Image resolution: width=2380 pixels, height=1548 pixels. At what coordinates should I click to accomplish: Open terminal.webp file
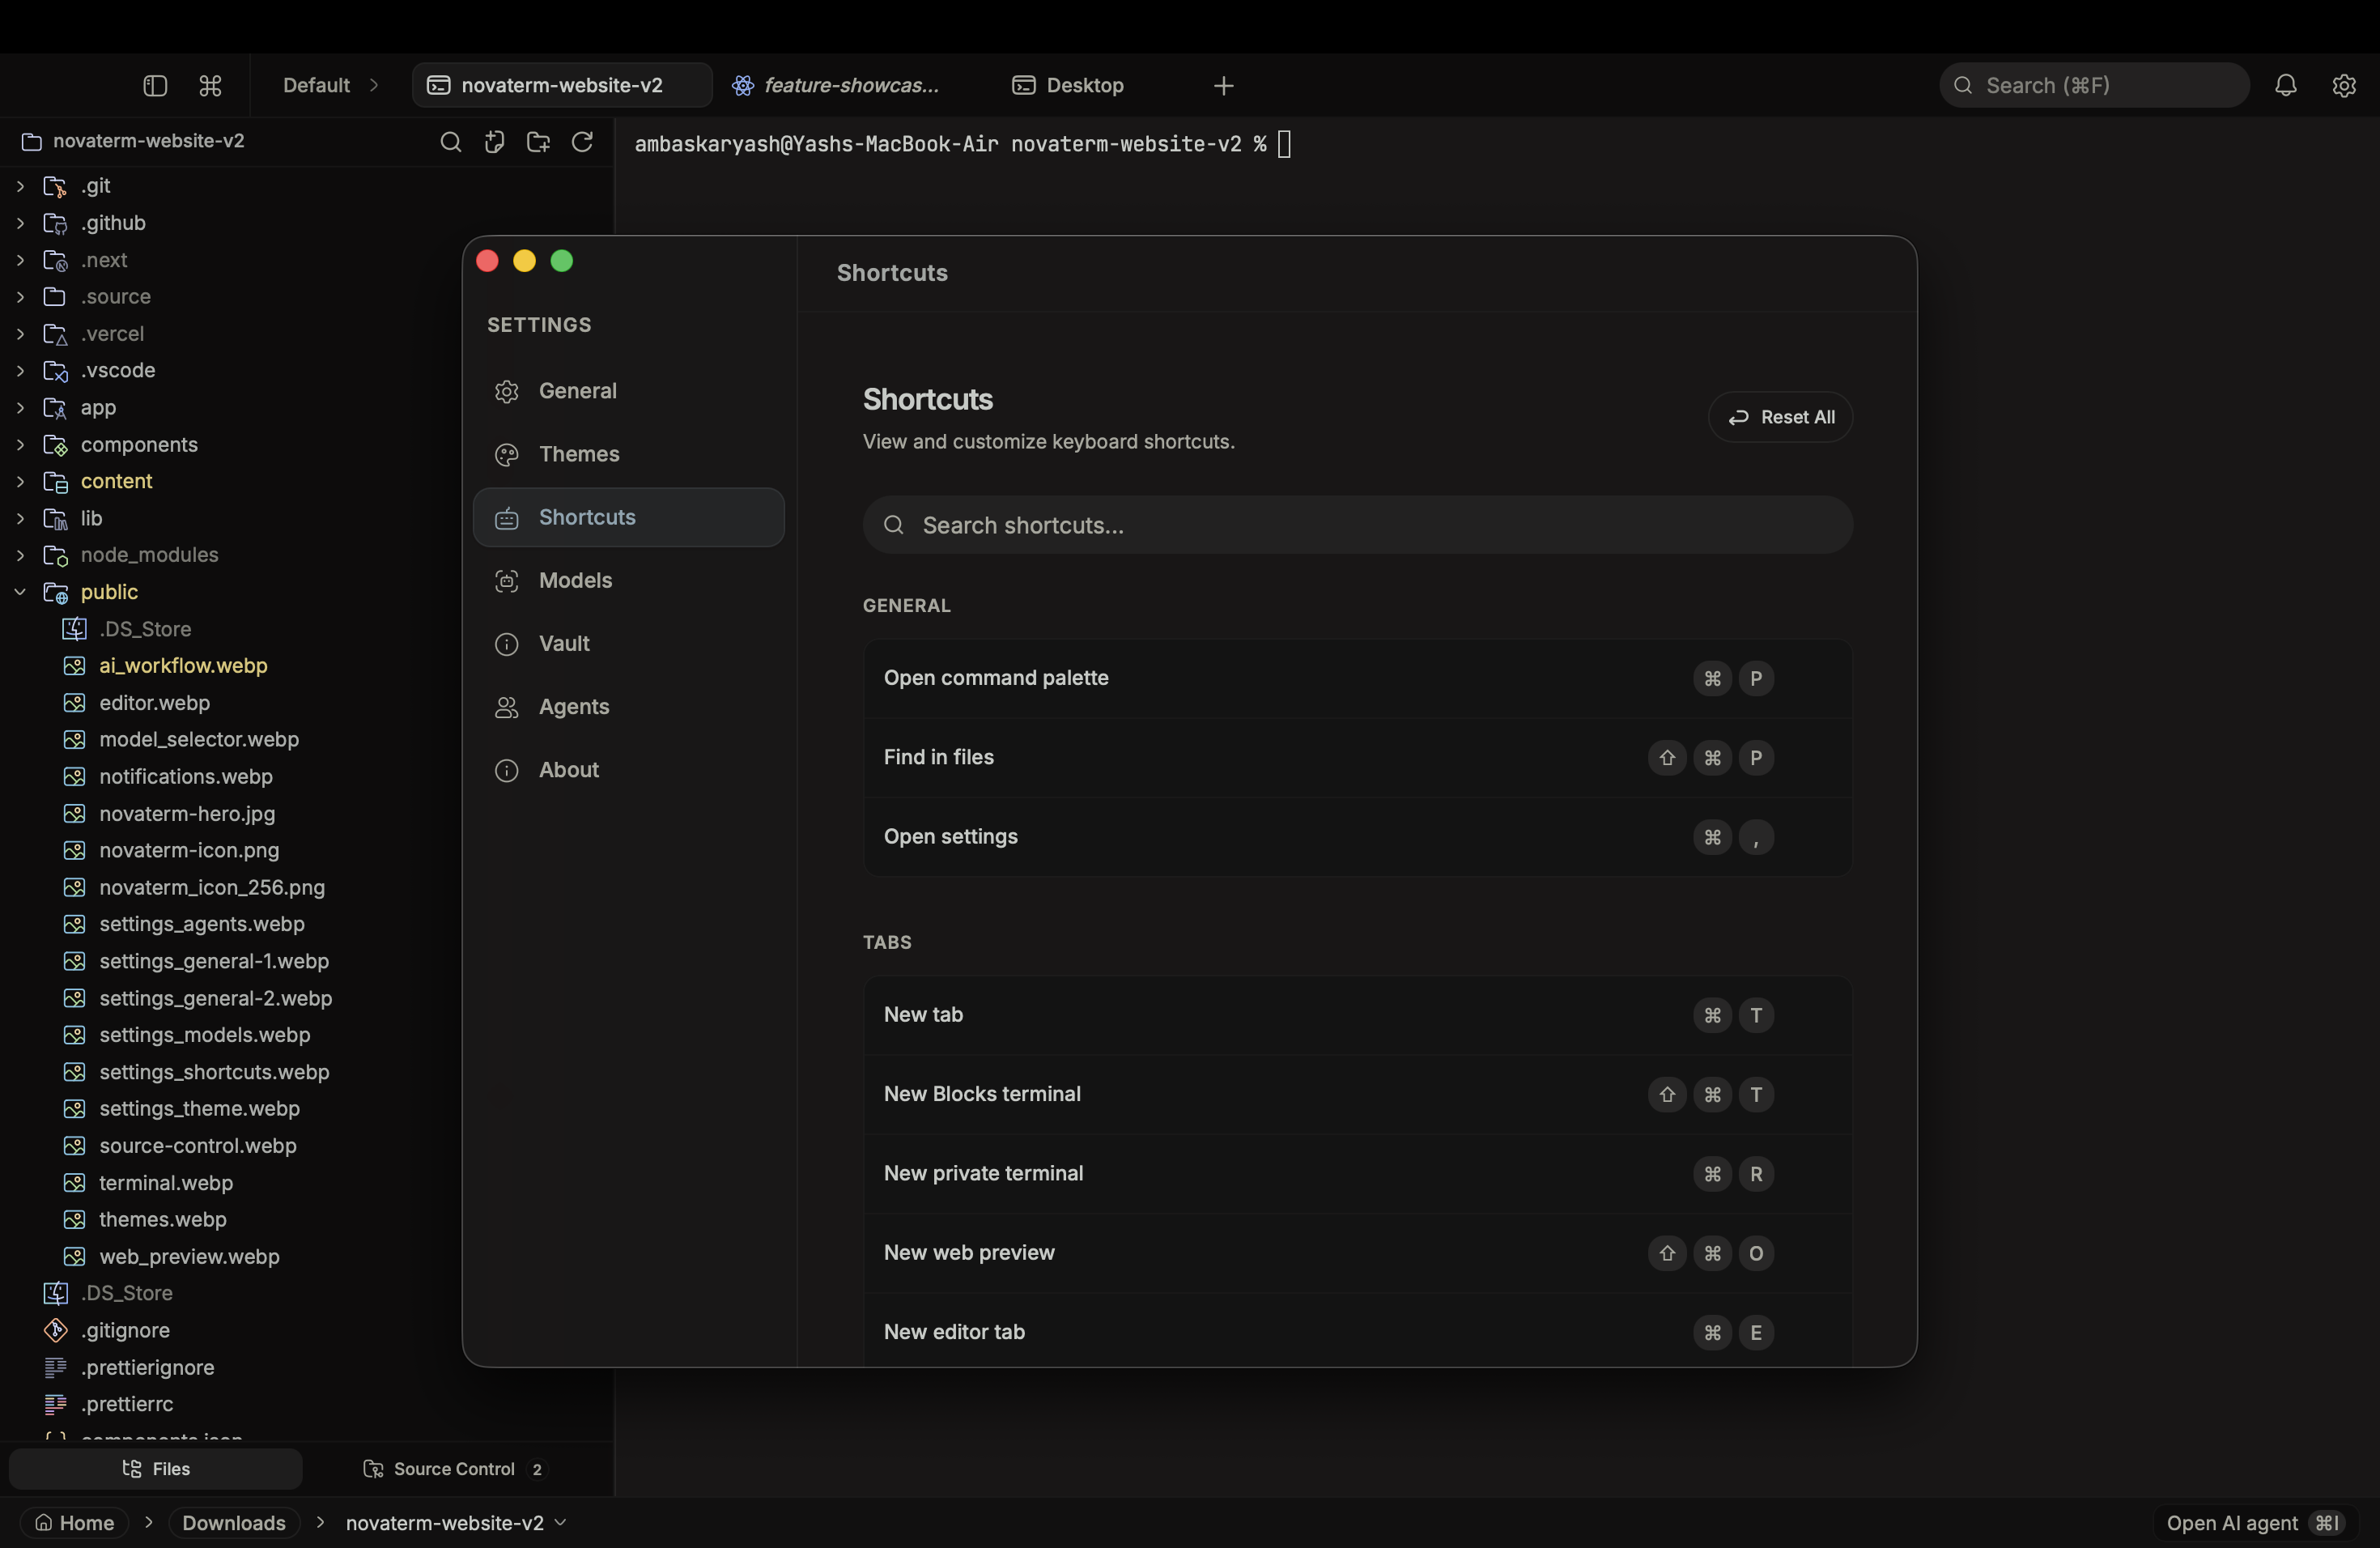[x=166, y=1183]
